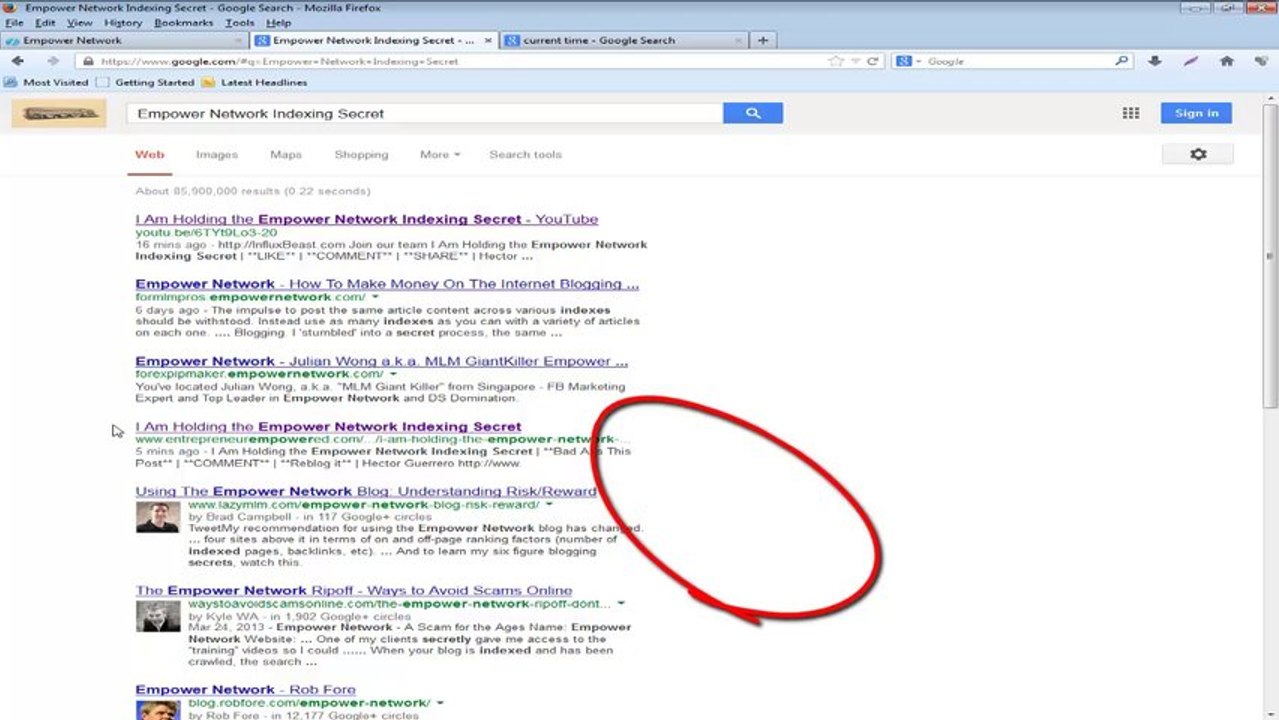Image resolution: width=1279 pixels, height=720 pixels.
Task: Expand the More search category dropdown
Action: pyautogui.click(x=440, y=155)
